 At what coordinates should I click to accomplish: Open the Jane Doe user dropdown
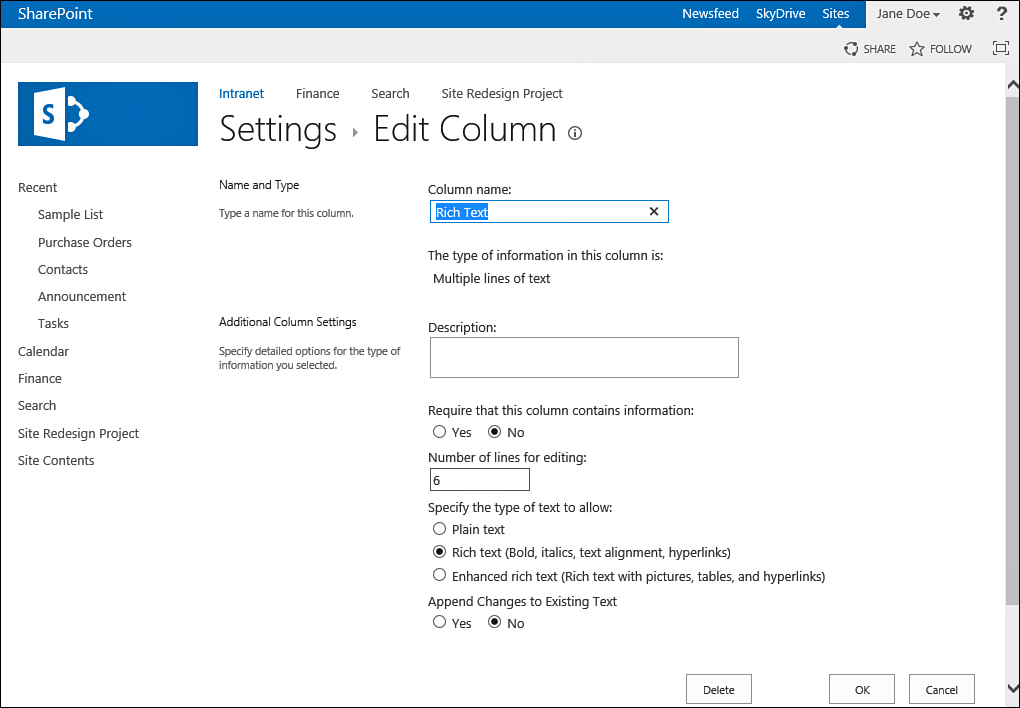(908, 14)
